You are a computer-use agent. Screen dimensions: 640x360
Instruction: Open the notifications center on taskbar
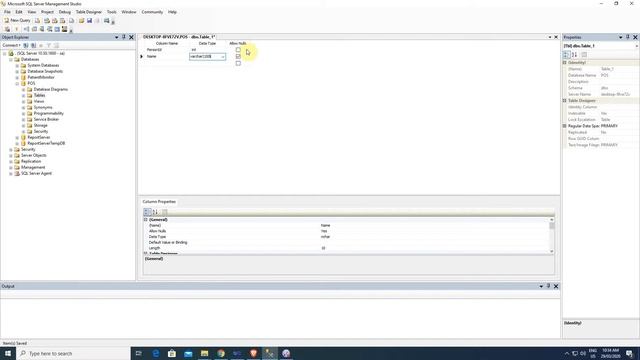(629, 353)
